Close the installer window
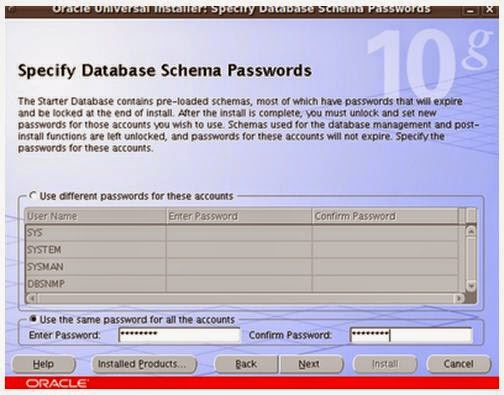Viewport: 504px width, 395px height. [489, 10]
